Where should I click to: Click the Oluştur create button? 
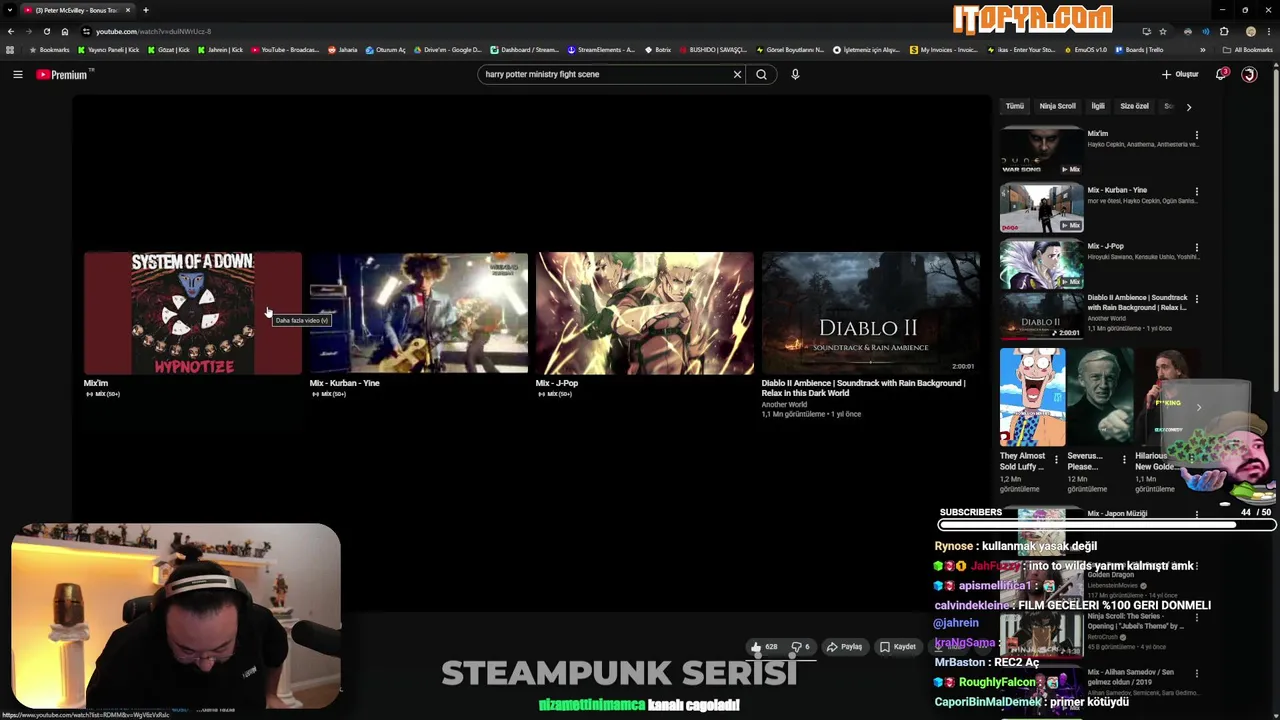point(1180,74)
